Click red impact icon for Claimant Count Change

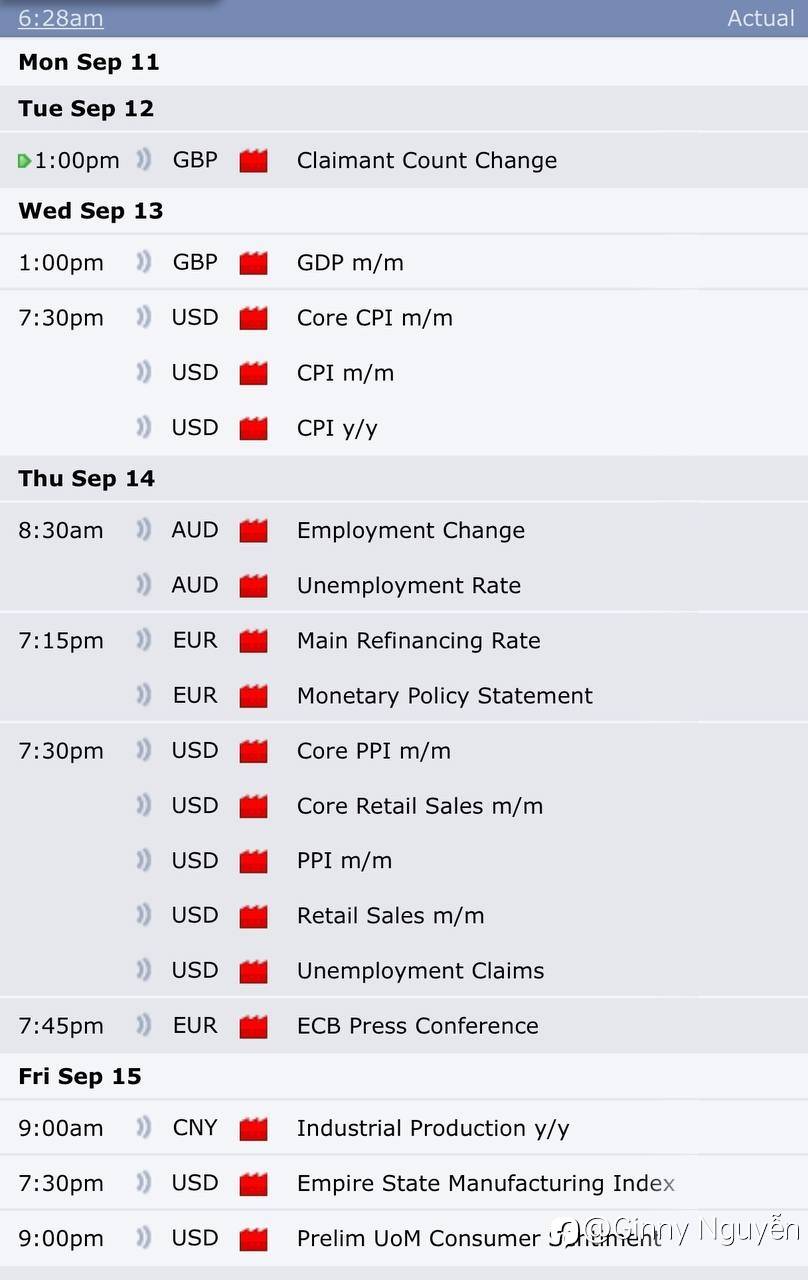[253, 161]
